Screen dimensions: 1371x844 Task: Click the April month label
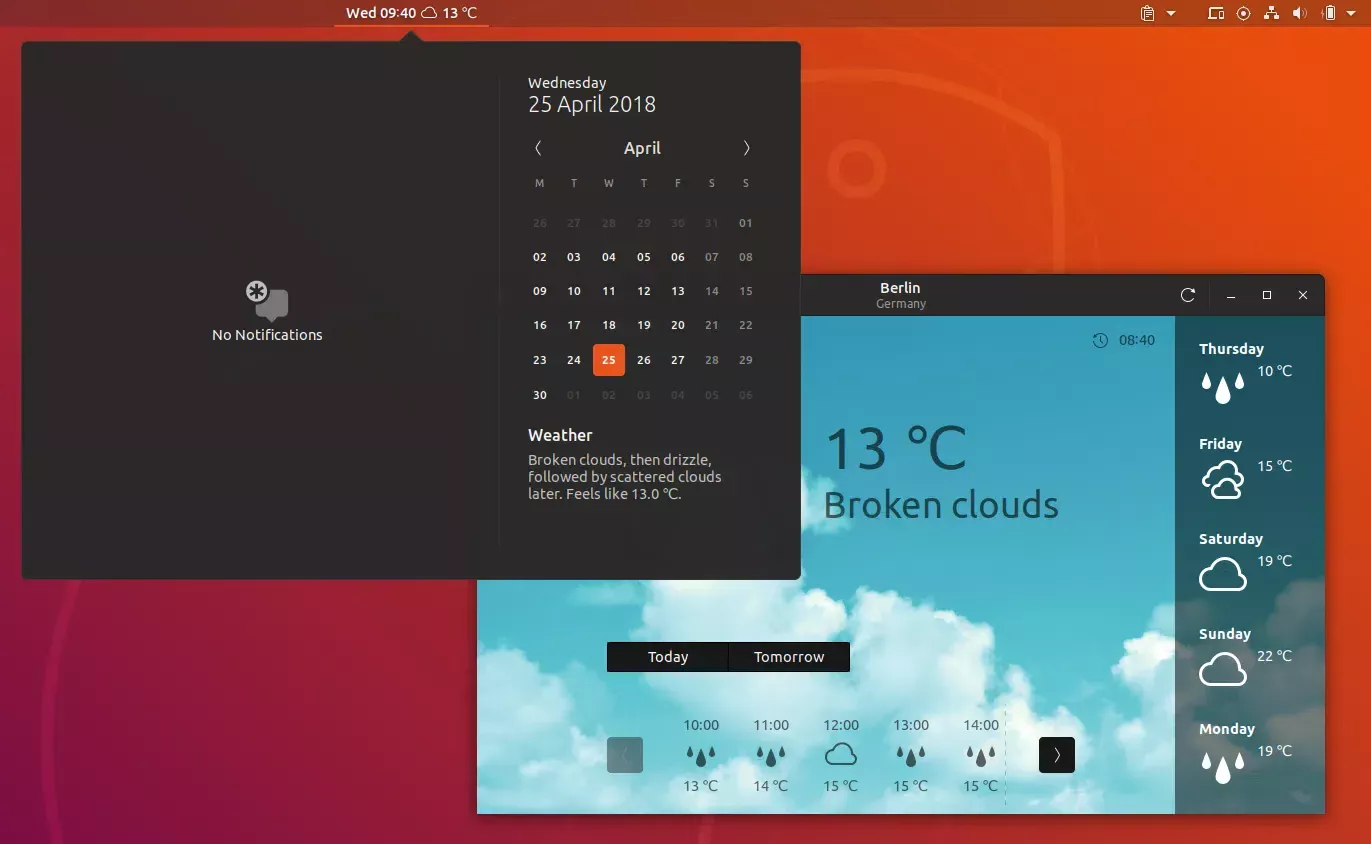642,148
